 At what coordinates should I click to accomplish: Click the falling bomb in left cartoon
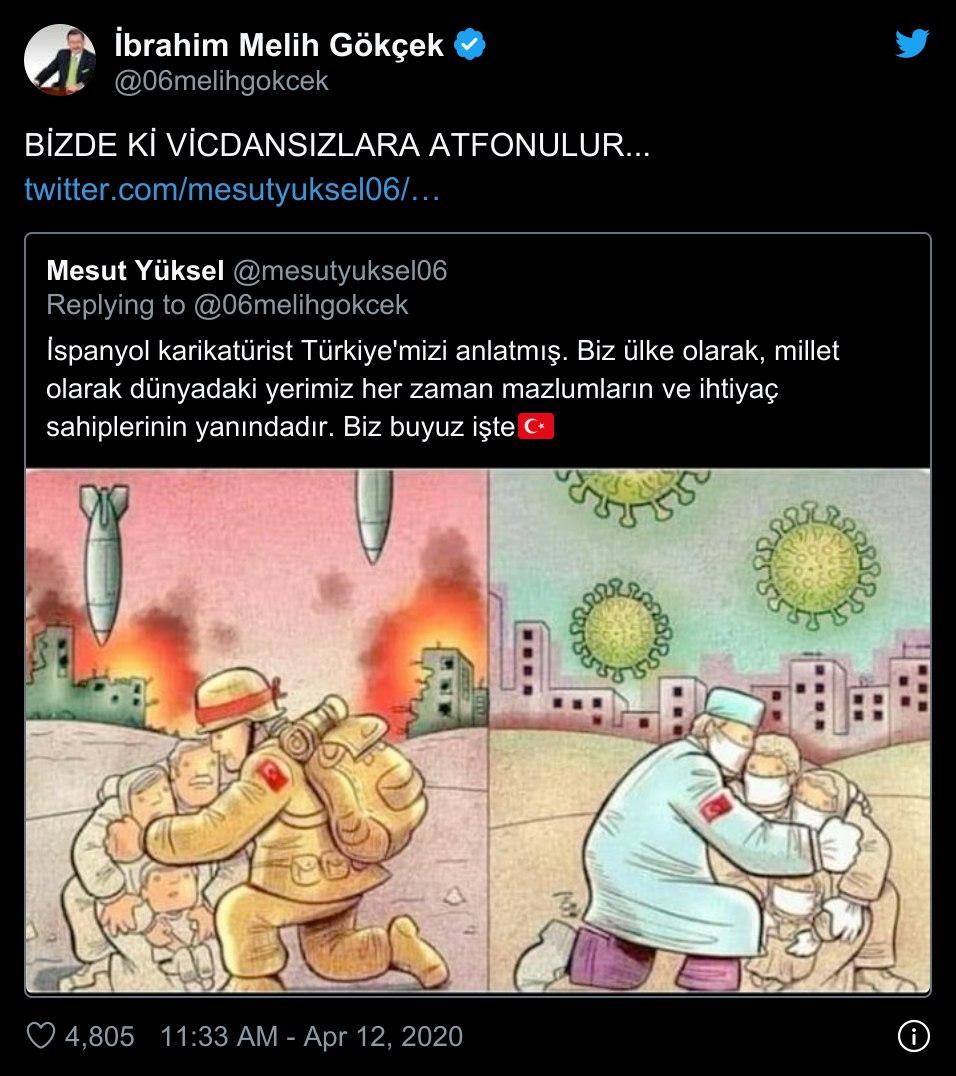tap(103, 564)
